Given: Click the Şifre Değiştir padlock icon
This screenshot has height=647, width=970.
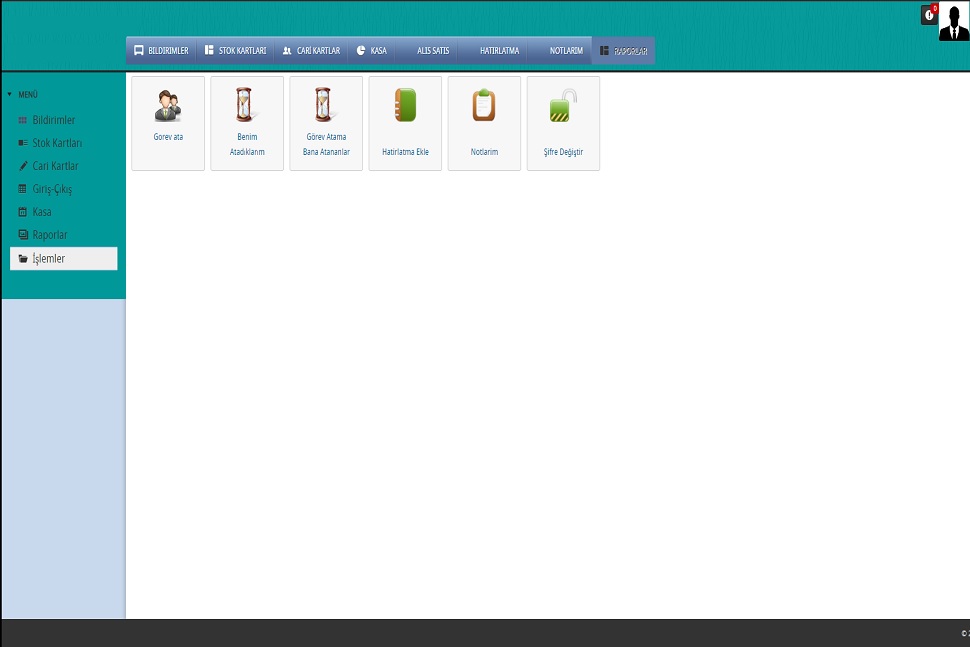Looking at the screenshot, I should point(563,106).
